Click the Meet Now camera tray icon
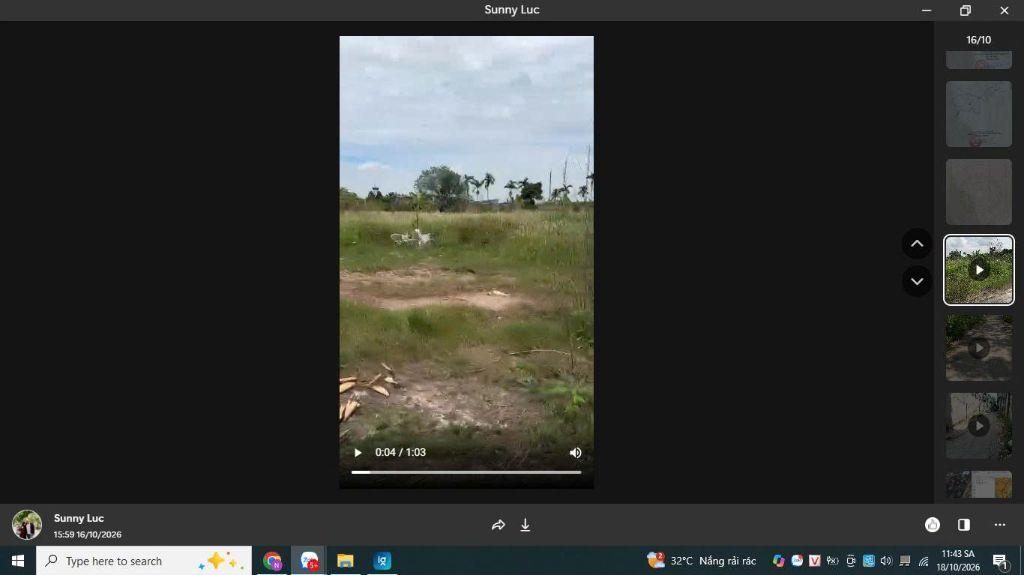 coord(850,561)
